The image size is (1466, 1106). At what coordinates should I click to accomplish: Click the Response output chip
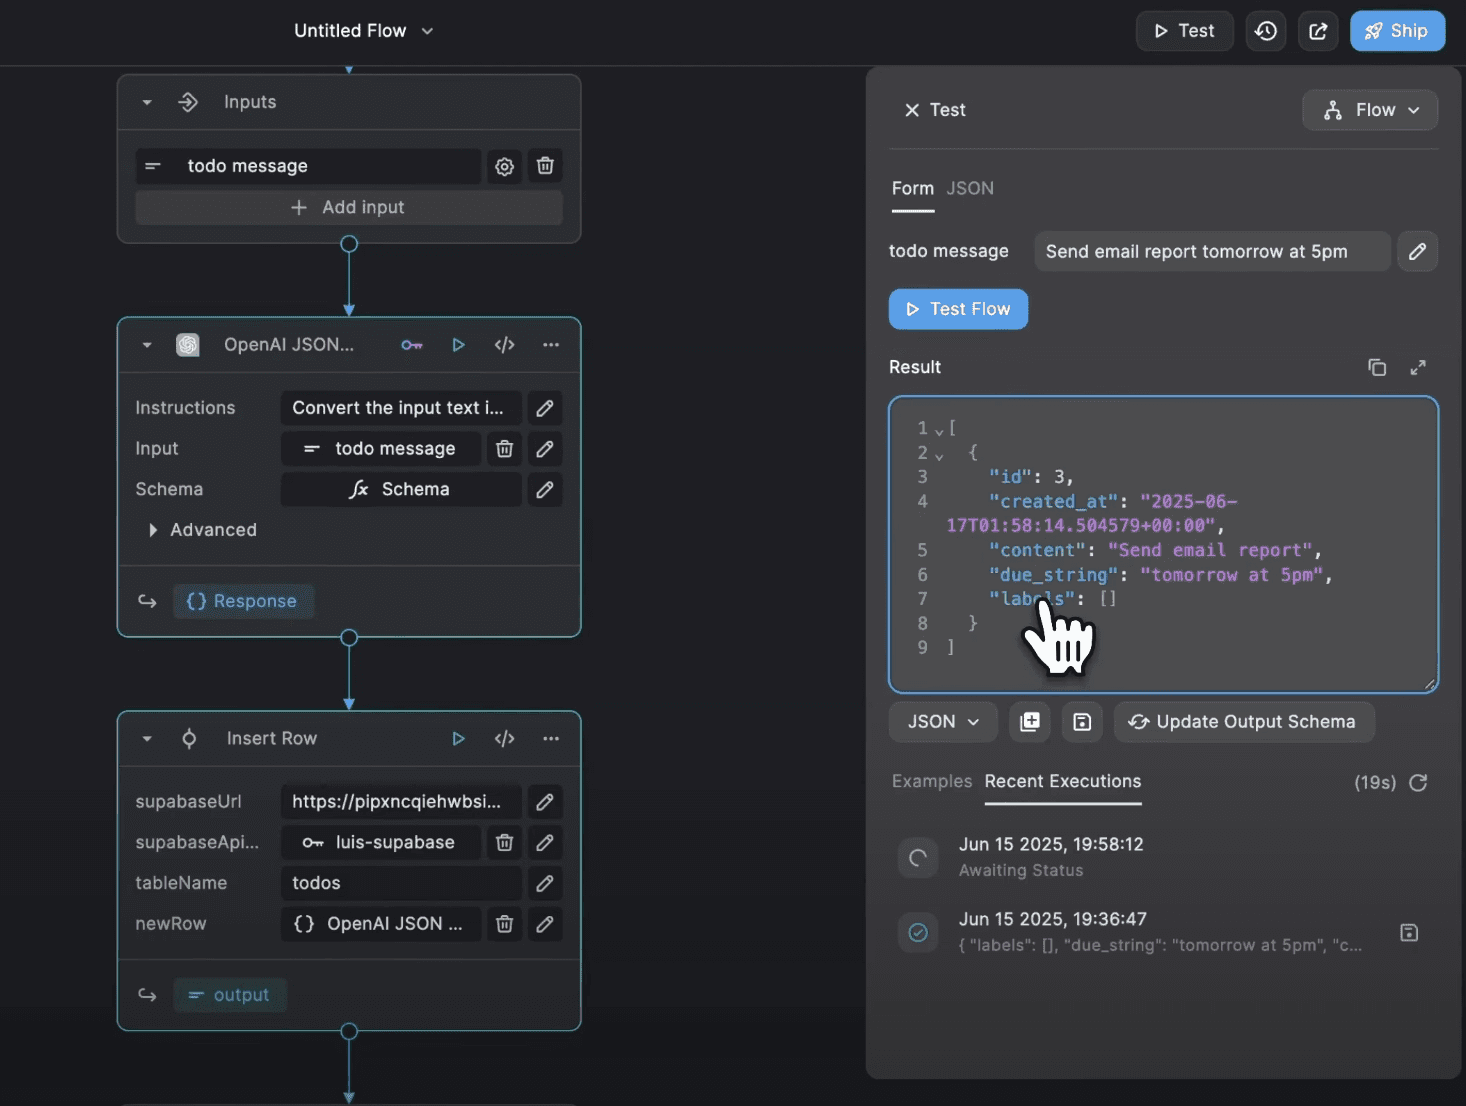pyautogui.click(x=243, y=602)
